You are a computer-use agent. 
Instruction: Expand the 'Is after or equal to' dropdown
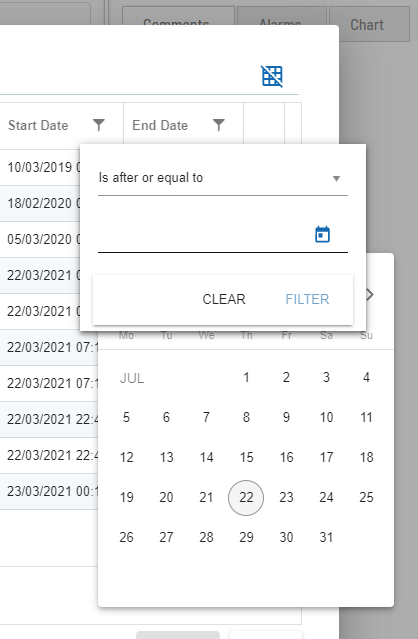223,178
